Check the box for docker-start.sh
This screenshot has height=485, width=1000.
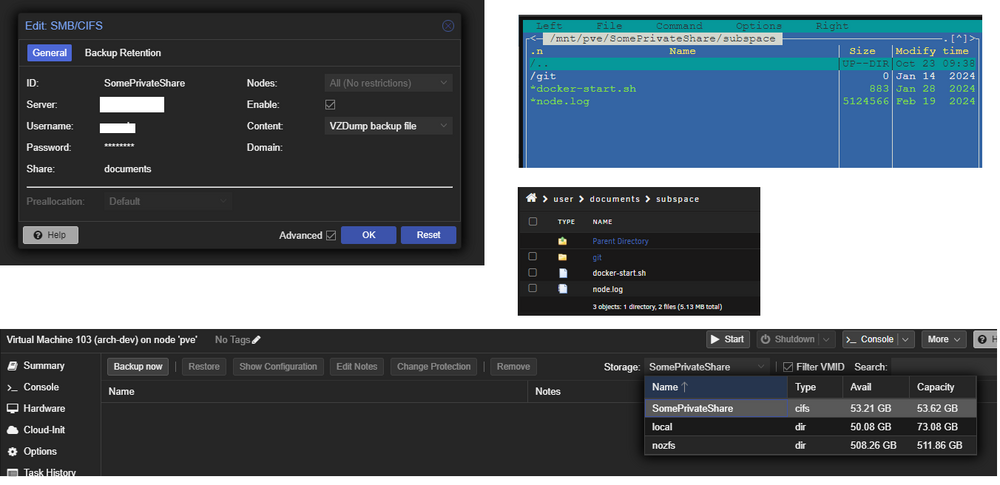coord(533,272)
